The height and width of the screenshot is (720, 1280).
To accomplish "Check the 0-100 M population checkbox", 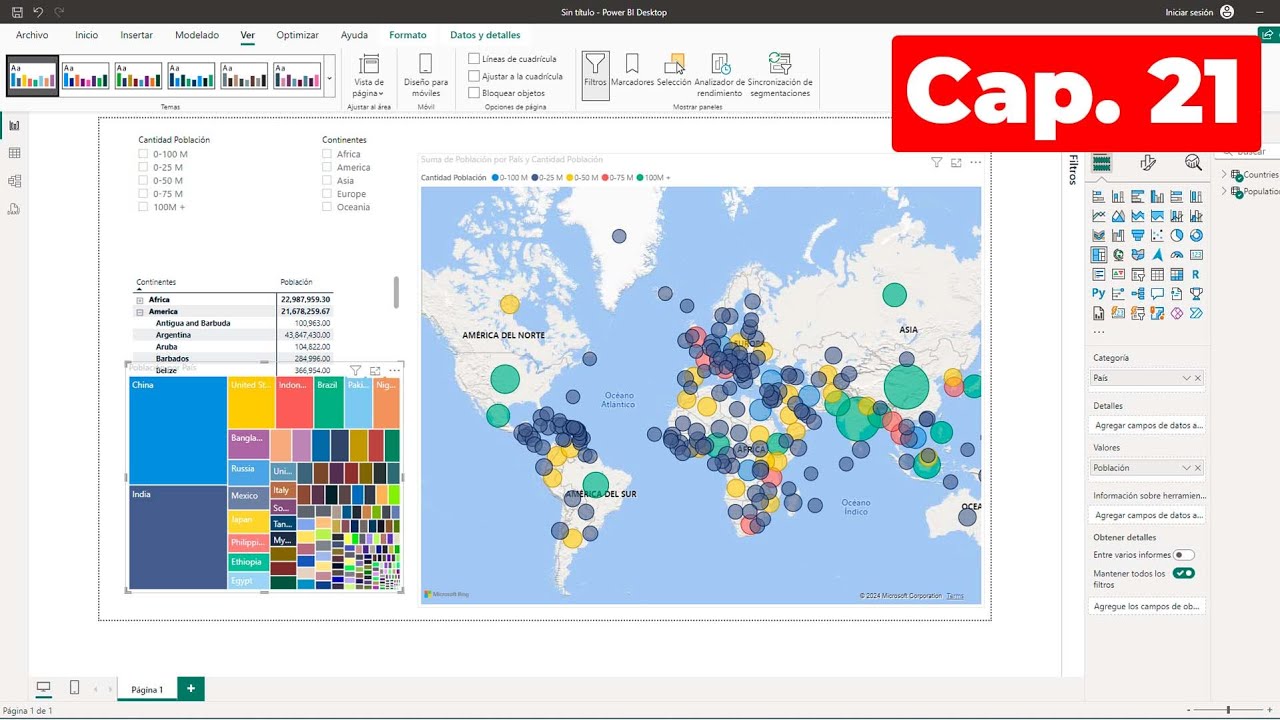I will [x=143, y=154].
